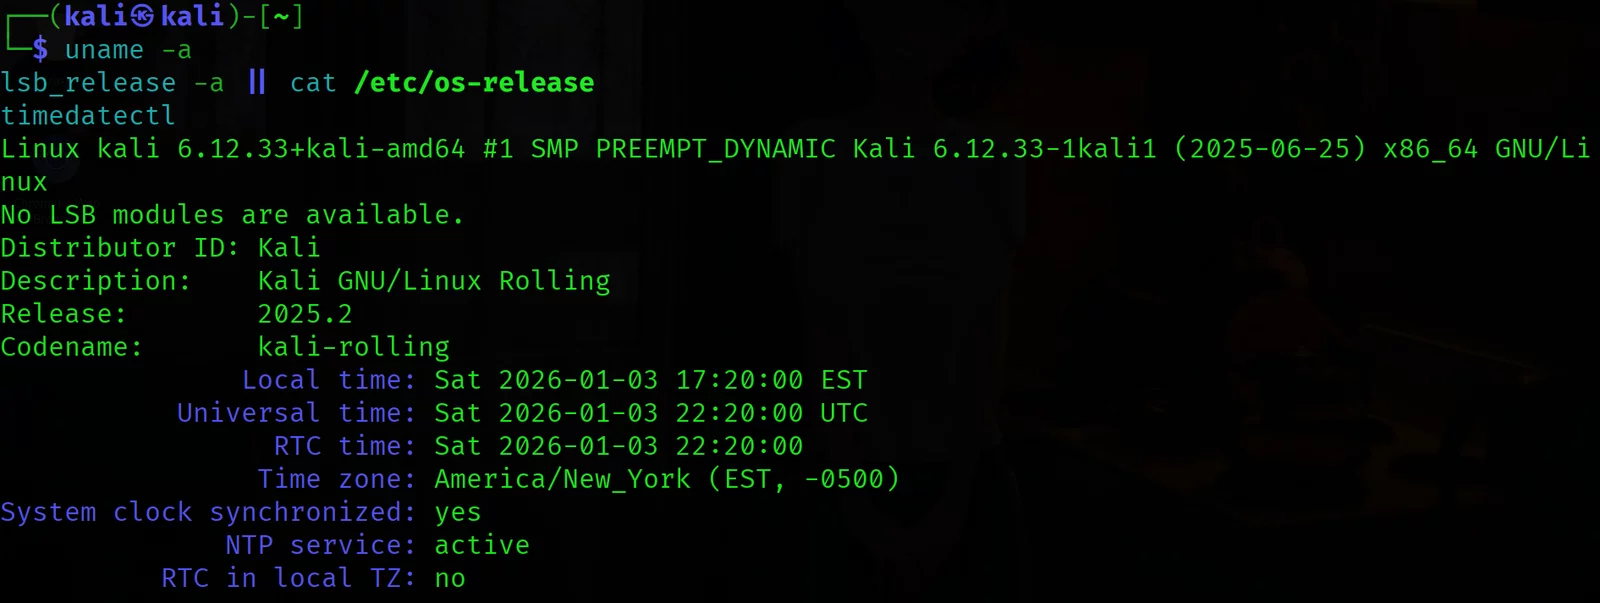Click the "active" NTP service status
The height and width of the screenshot is (603, 1600).
coord(482,545)
